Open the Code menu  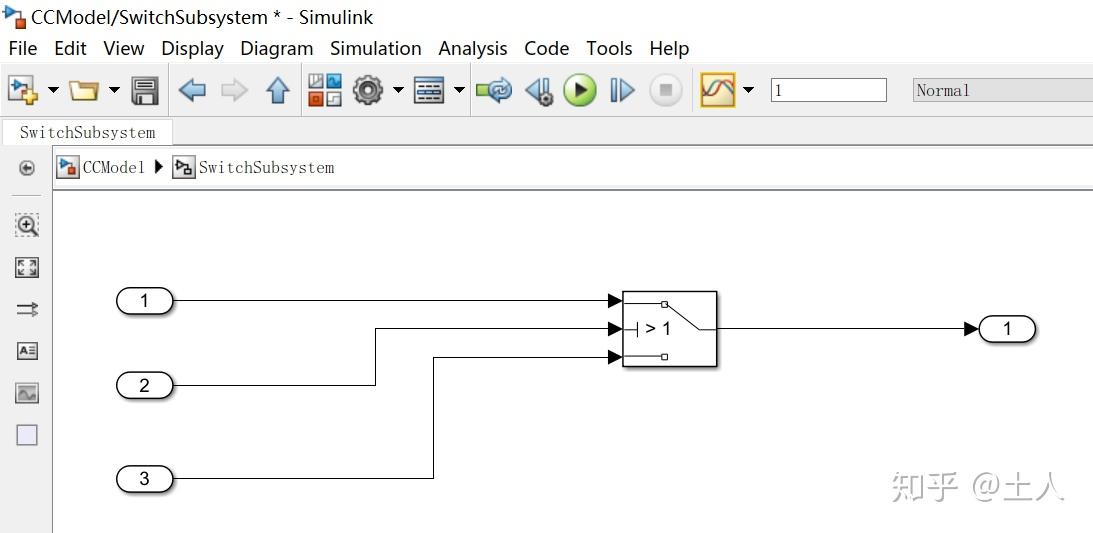tap(546, 49)
